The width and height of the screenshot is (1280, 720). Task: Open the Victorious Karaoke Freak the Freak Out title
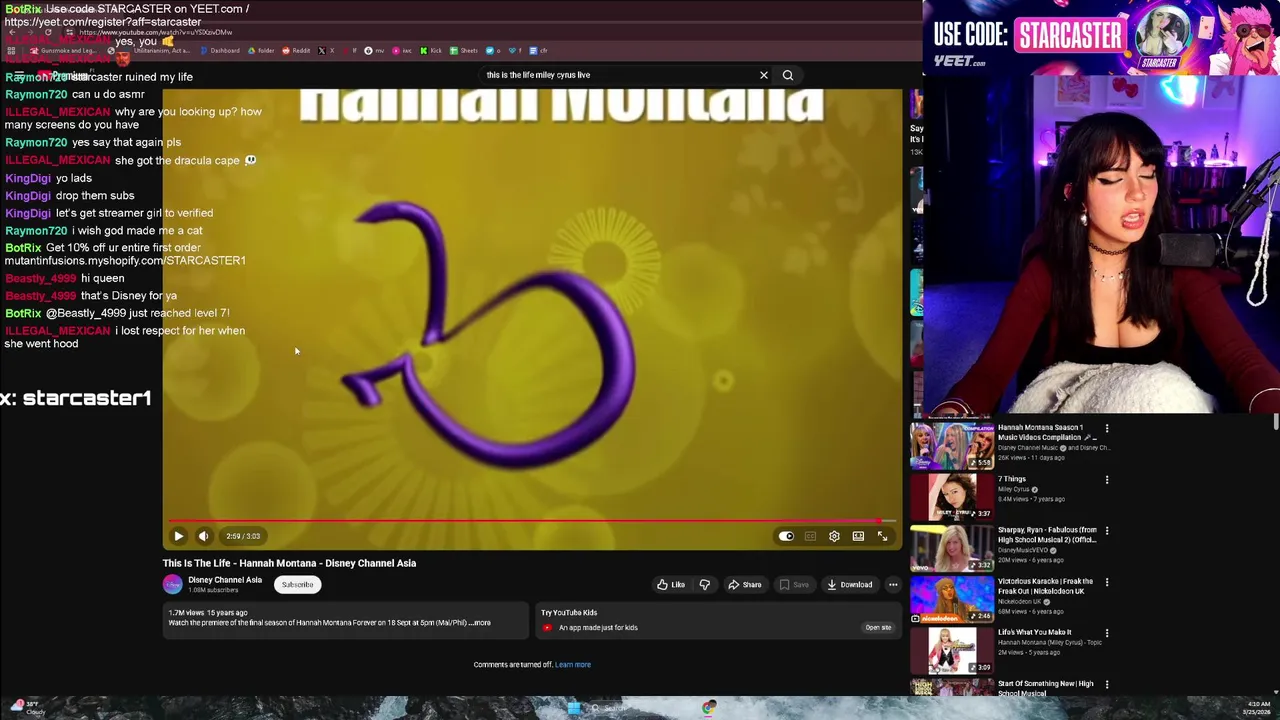pyautogui.click(x=1046, y=586)
